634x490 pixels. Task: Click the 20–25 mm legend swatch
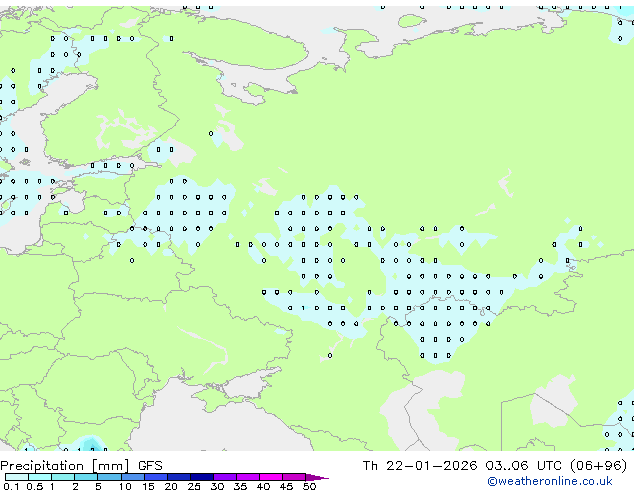tap(179, 477)
